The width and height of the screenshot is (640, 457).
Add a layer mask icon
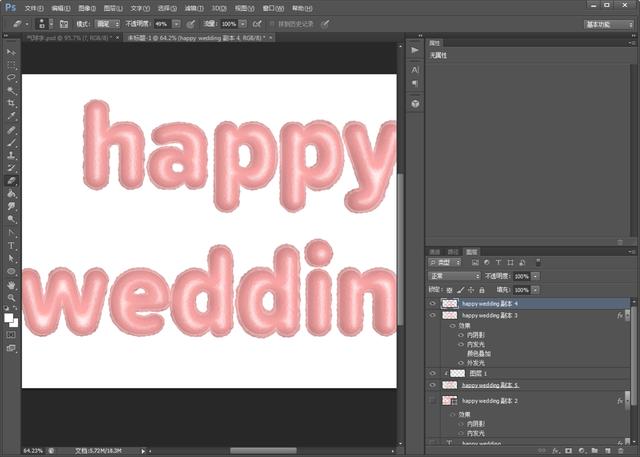568,450
